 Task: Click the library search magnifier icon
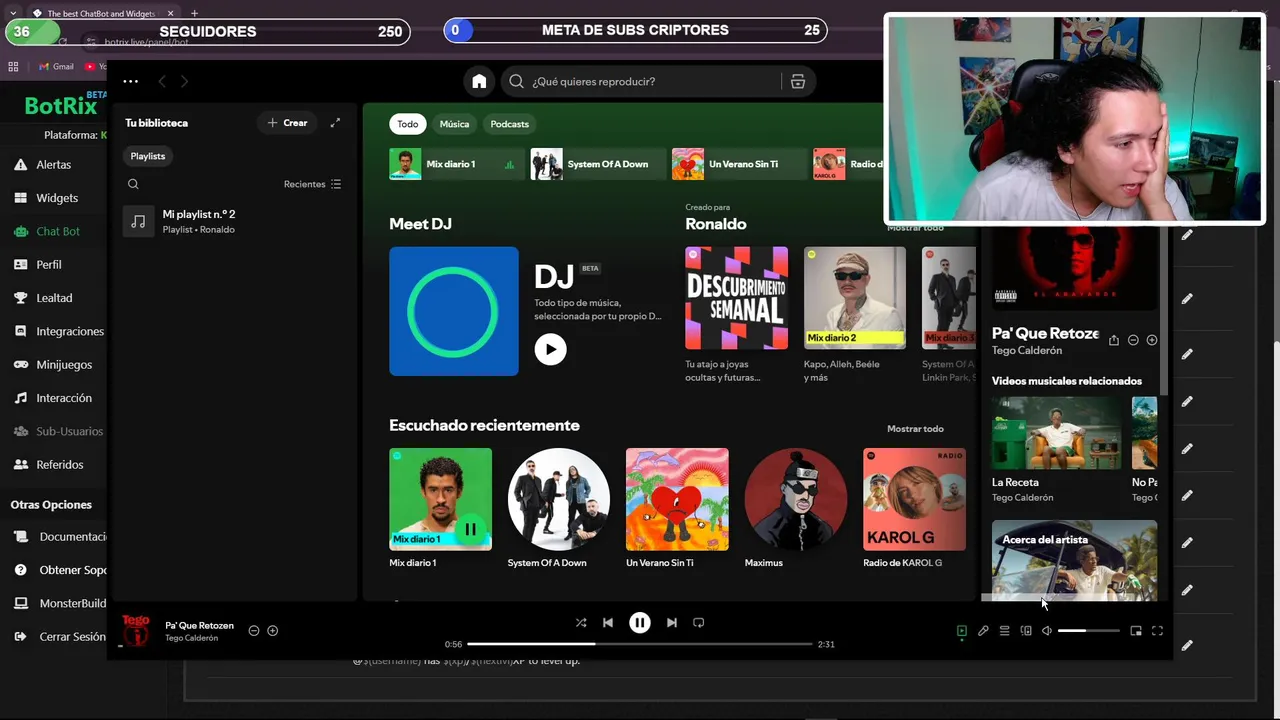click(x=133, y=184)
